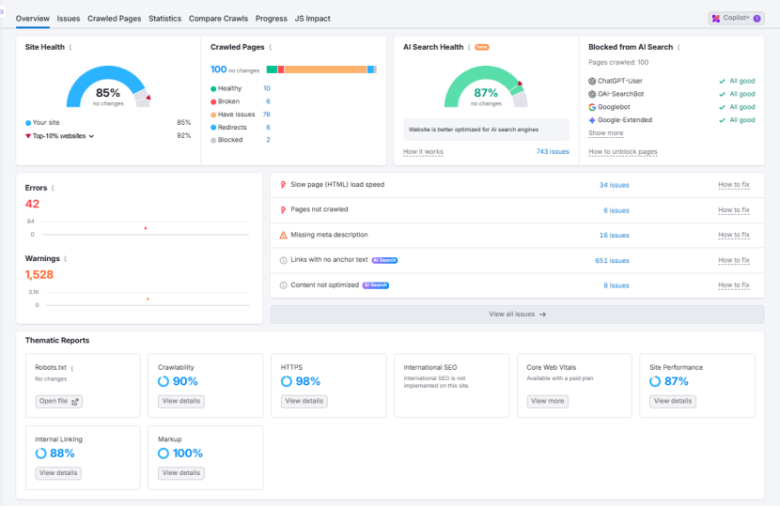Click the AI Search Health info icon
Screen dimensions: 780x507
(469, 47)
